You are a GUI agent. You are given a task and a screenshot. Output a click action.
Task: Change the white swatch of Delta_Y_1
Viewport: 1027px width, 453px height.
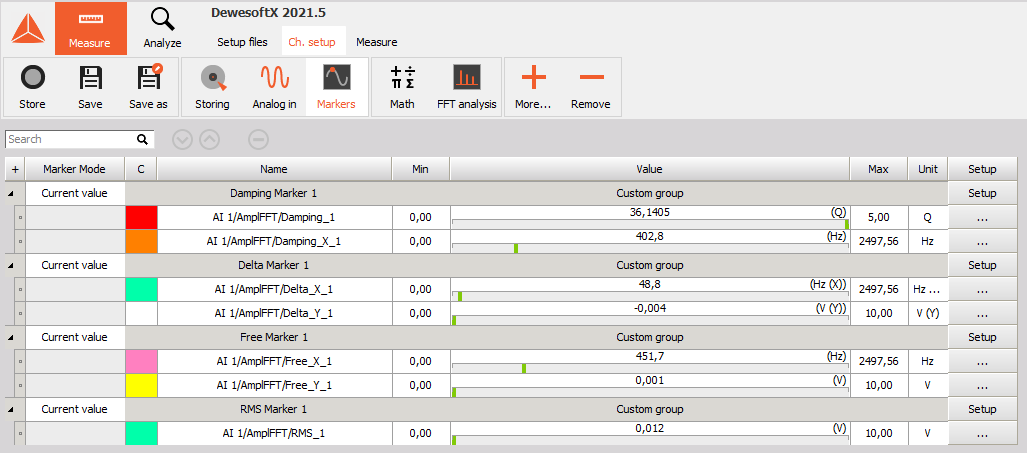coord(141,314)
